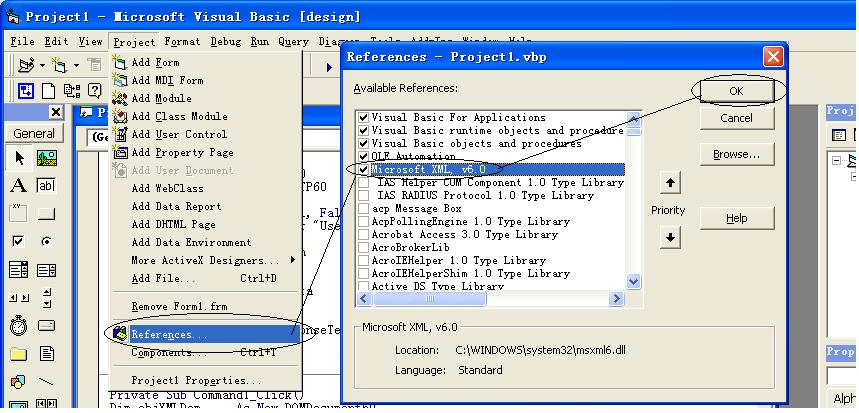
Task: Click the Help button in References dialog
Action: tap(736, 219)
